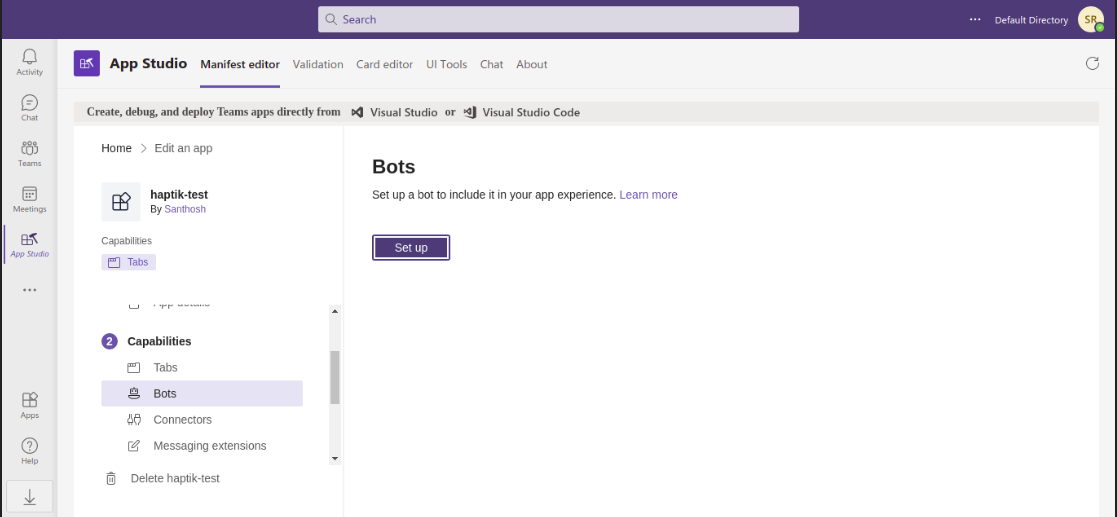Click the scroll down arrow in sidebar list
The height and width of the screenshot is (517, 1117).
[335, 459]
